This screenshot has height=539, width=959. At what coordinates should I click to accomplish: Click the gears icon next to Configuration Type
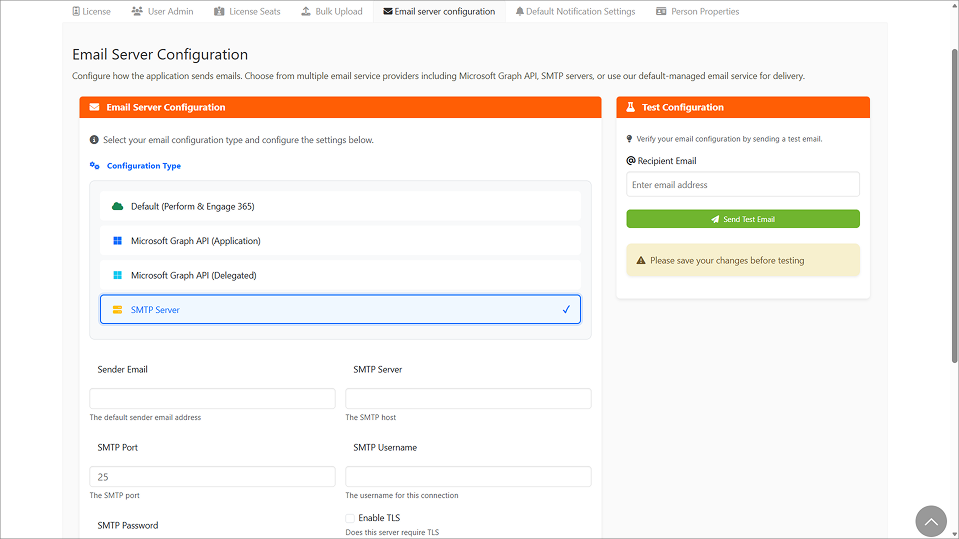click(95, 166)
